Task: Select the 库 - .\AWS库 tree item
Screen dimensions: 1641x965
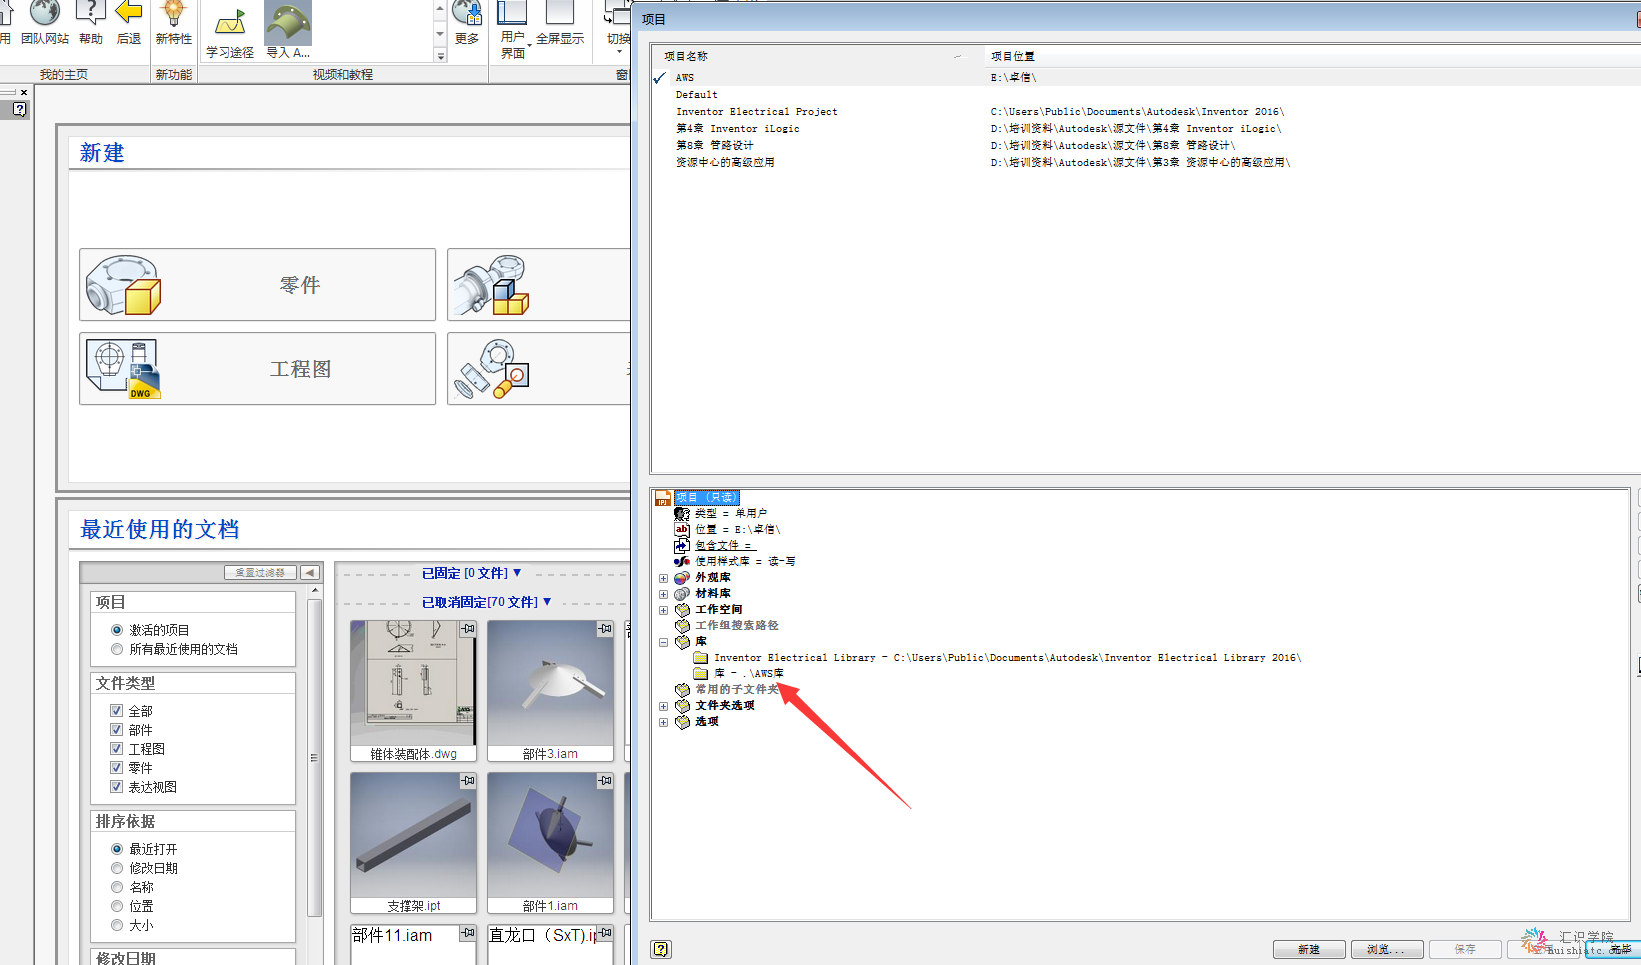Action: (748, 673)
